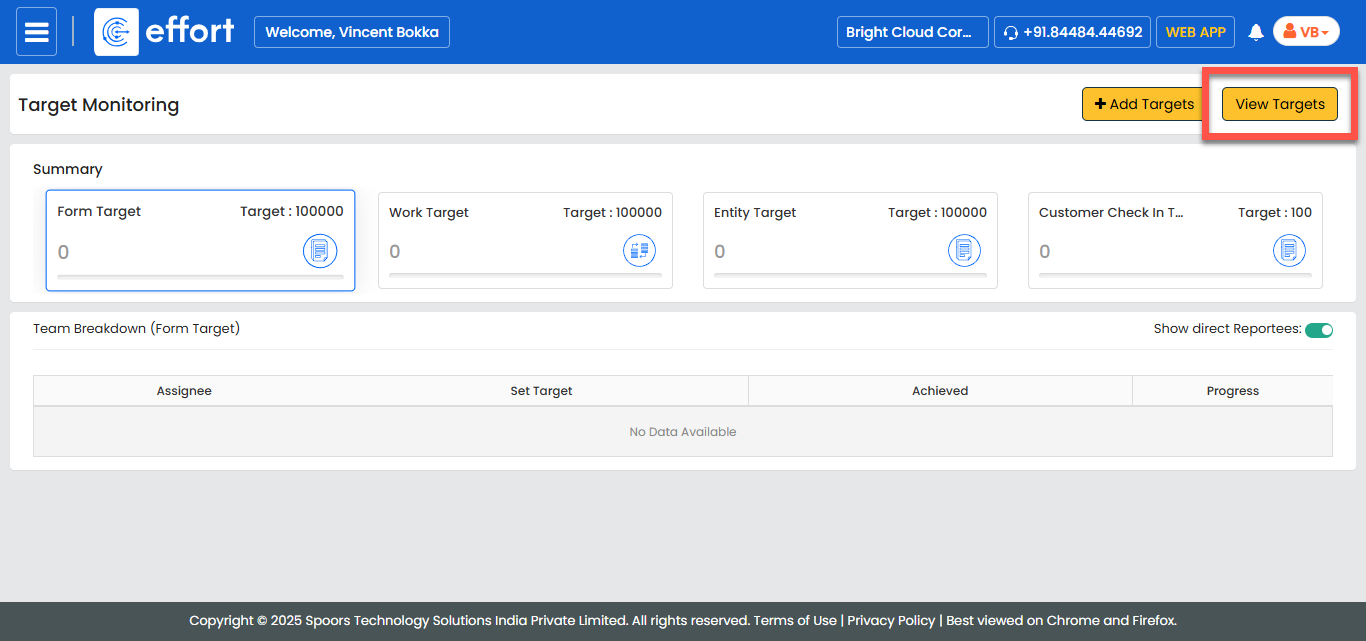Toggle Show direct Reportees switch
Image resolution: width=1366 pixels, height=641 pixels.
(1319, 330)
